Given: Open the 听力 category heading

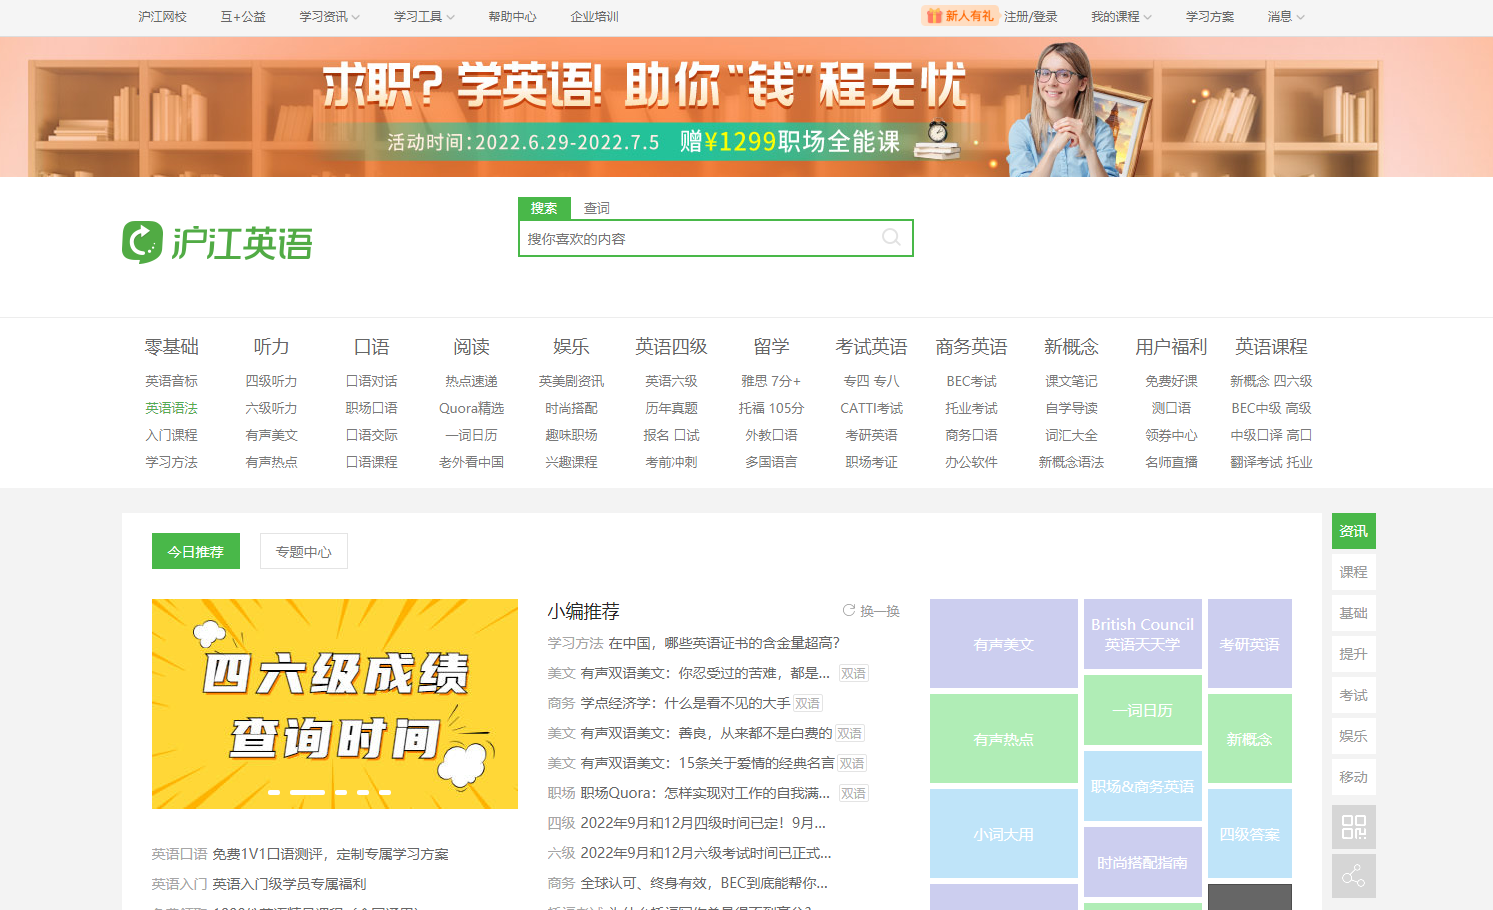Looking at the screenshot, I should pyautogui.click(x=272, y=347).
